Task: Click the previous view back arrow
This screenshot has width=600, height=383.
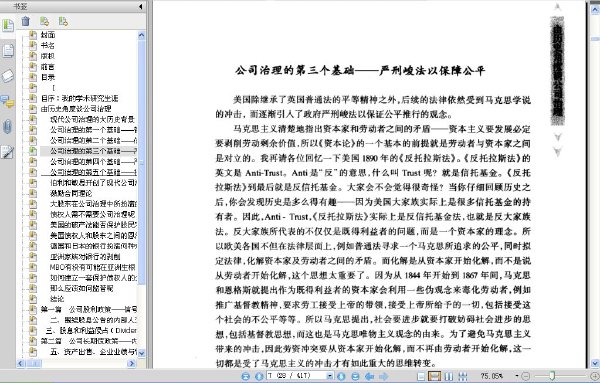Action: pos(369,376)
